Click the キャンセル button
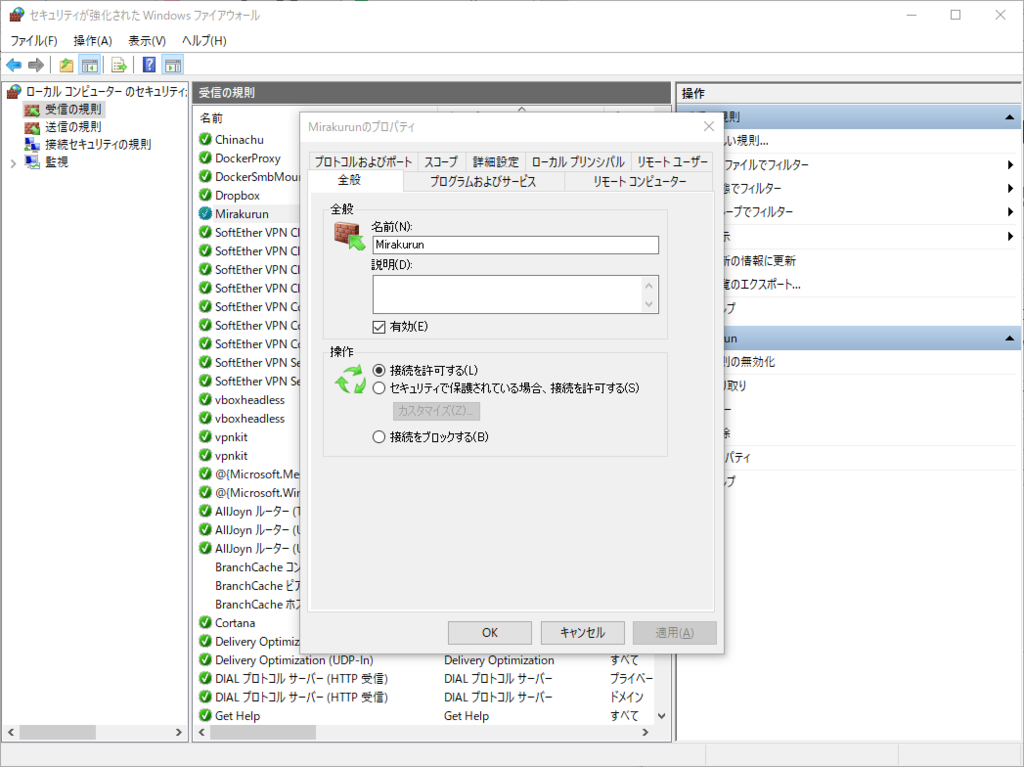 tap(583, 632)
